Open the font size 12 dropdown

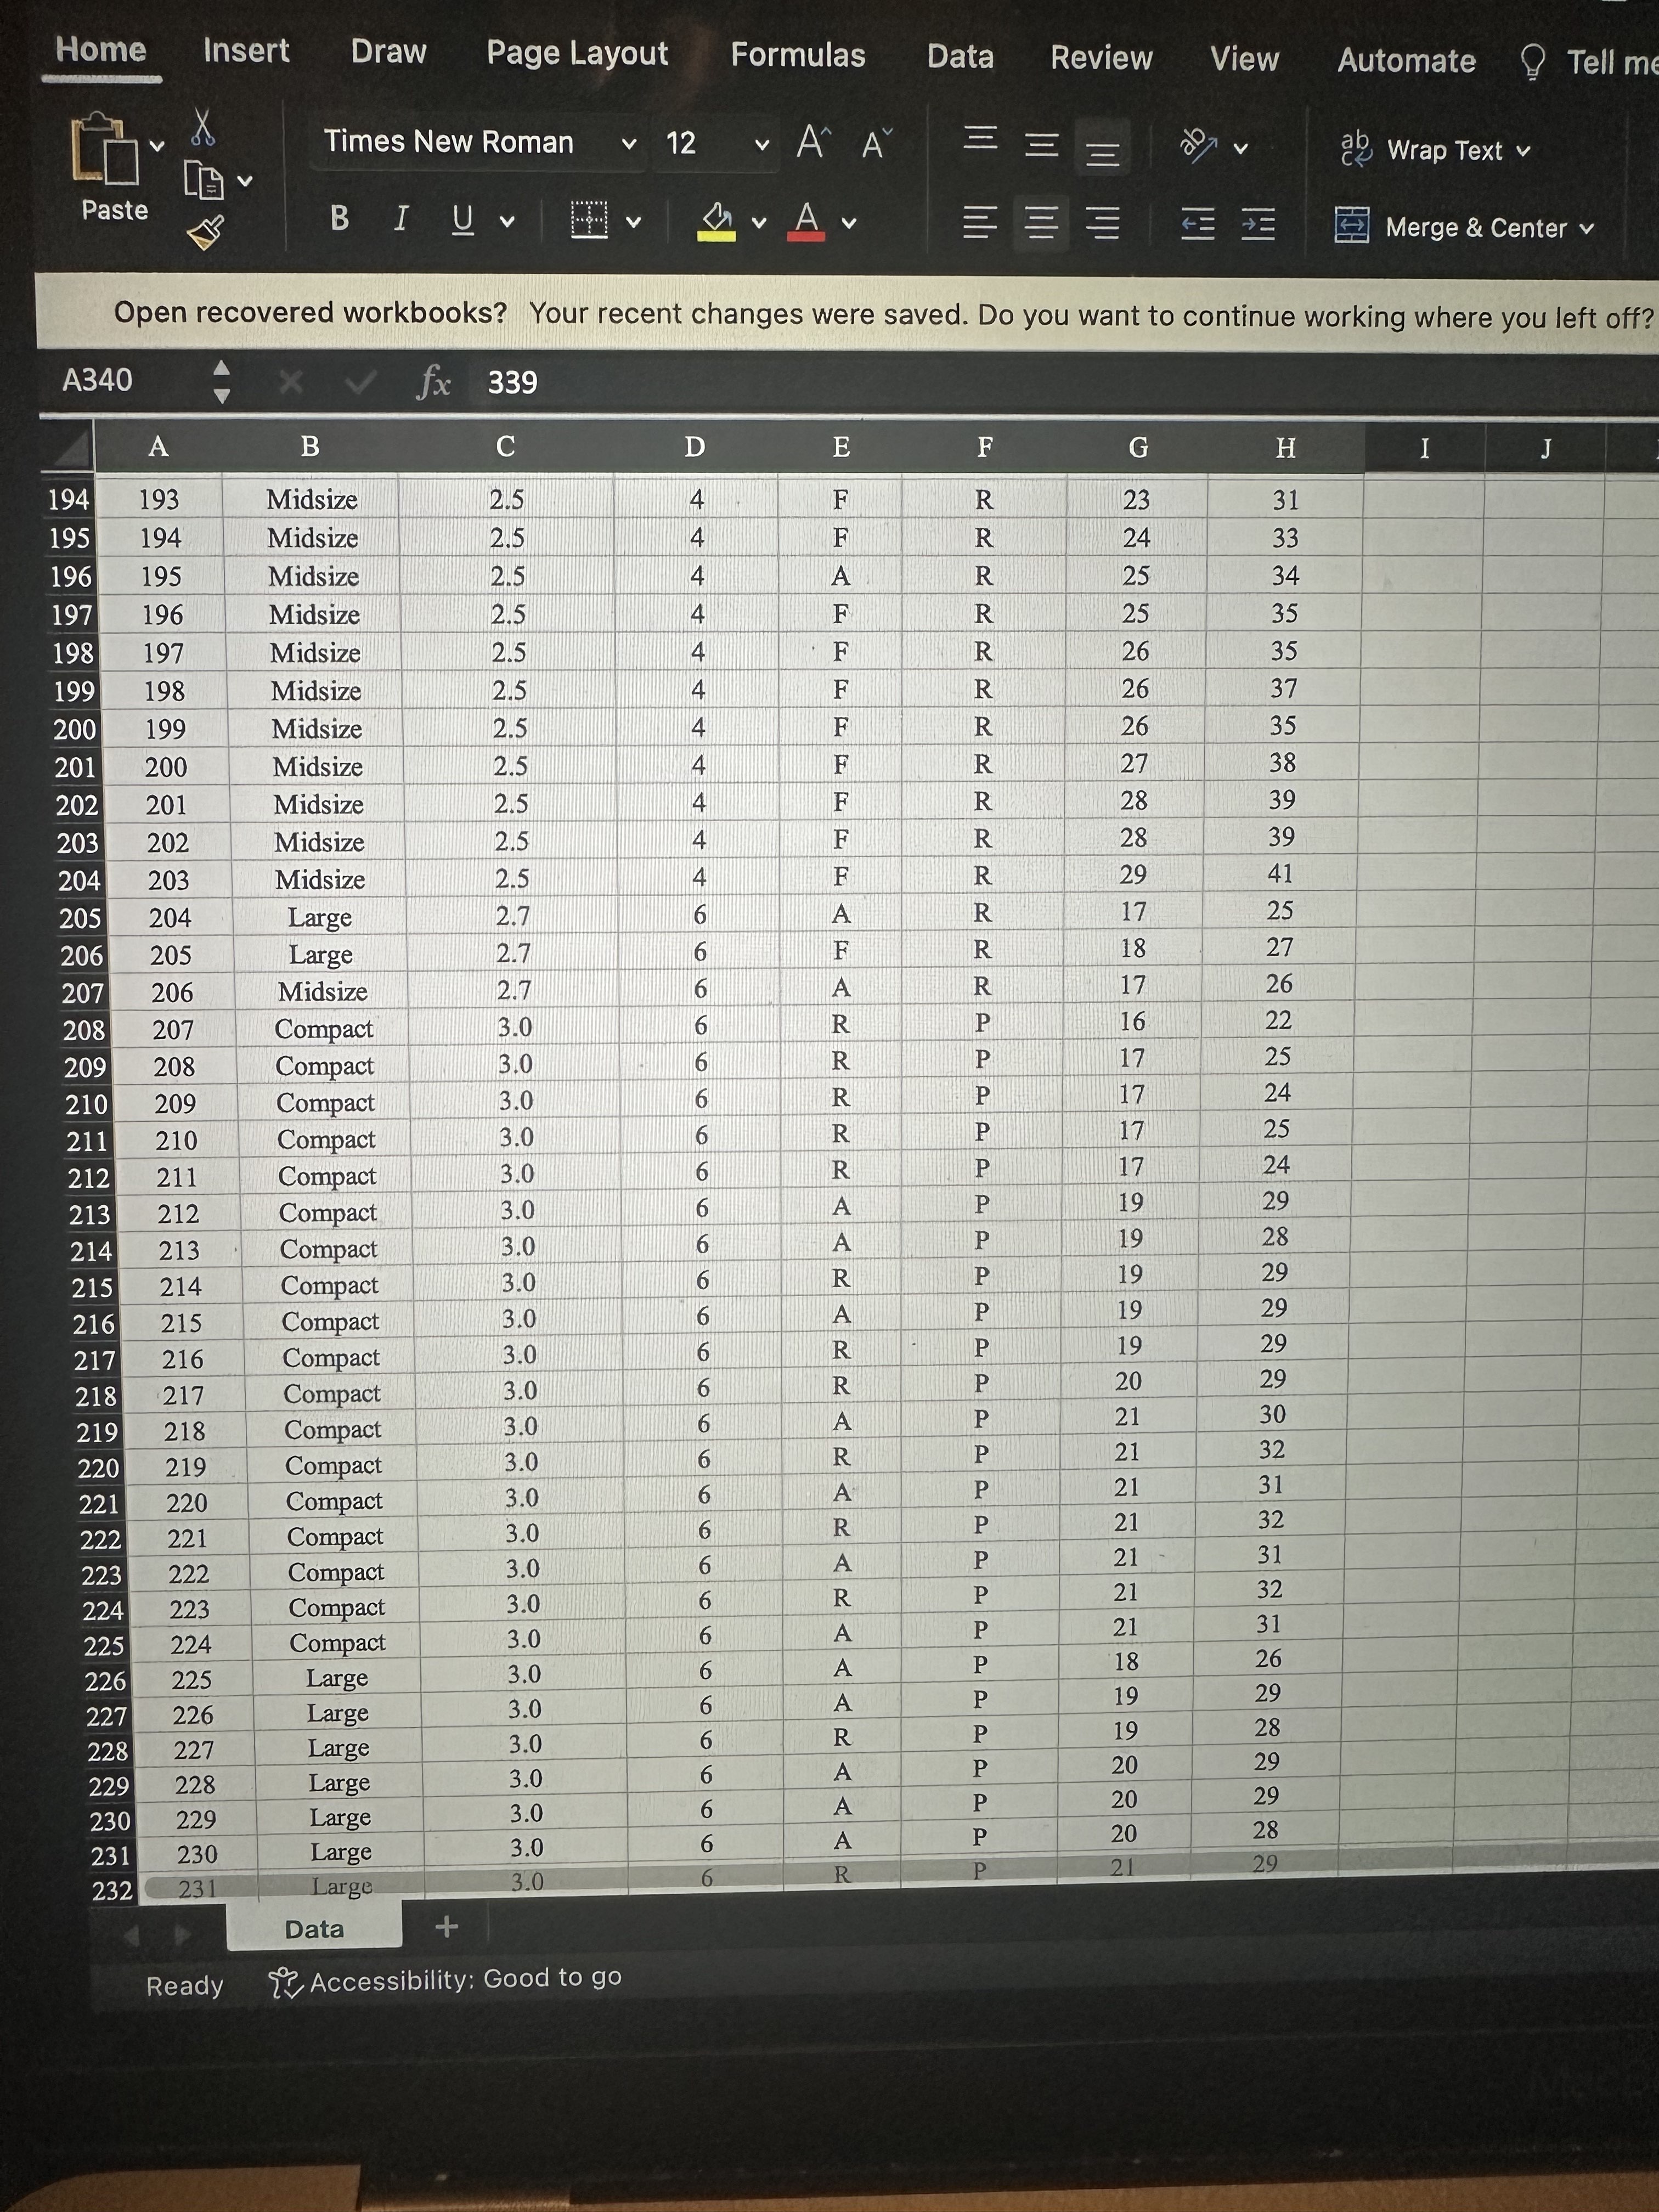click(x=761, y=145)
